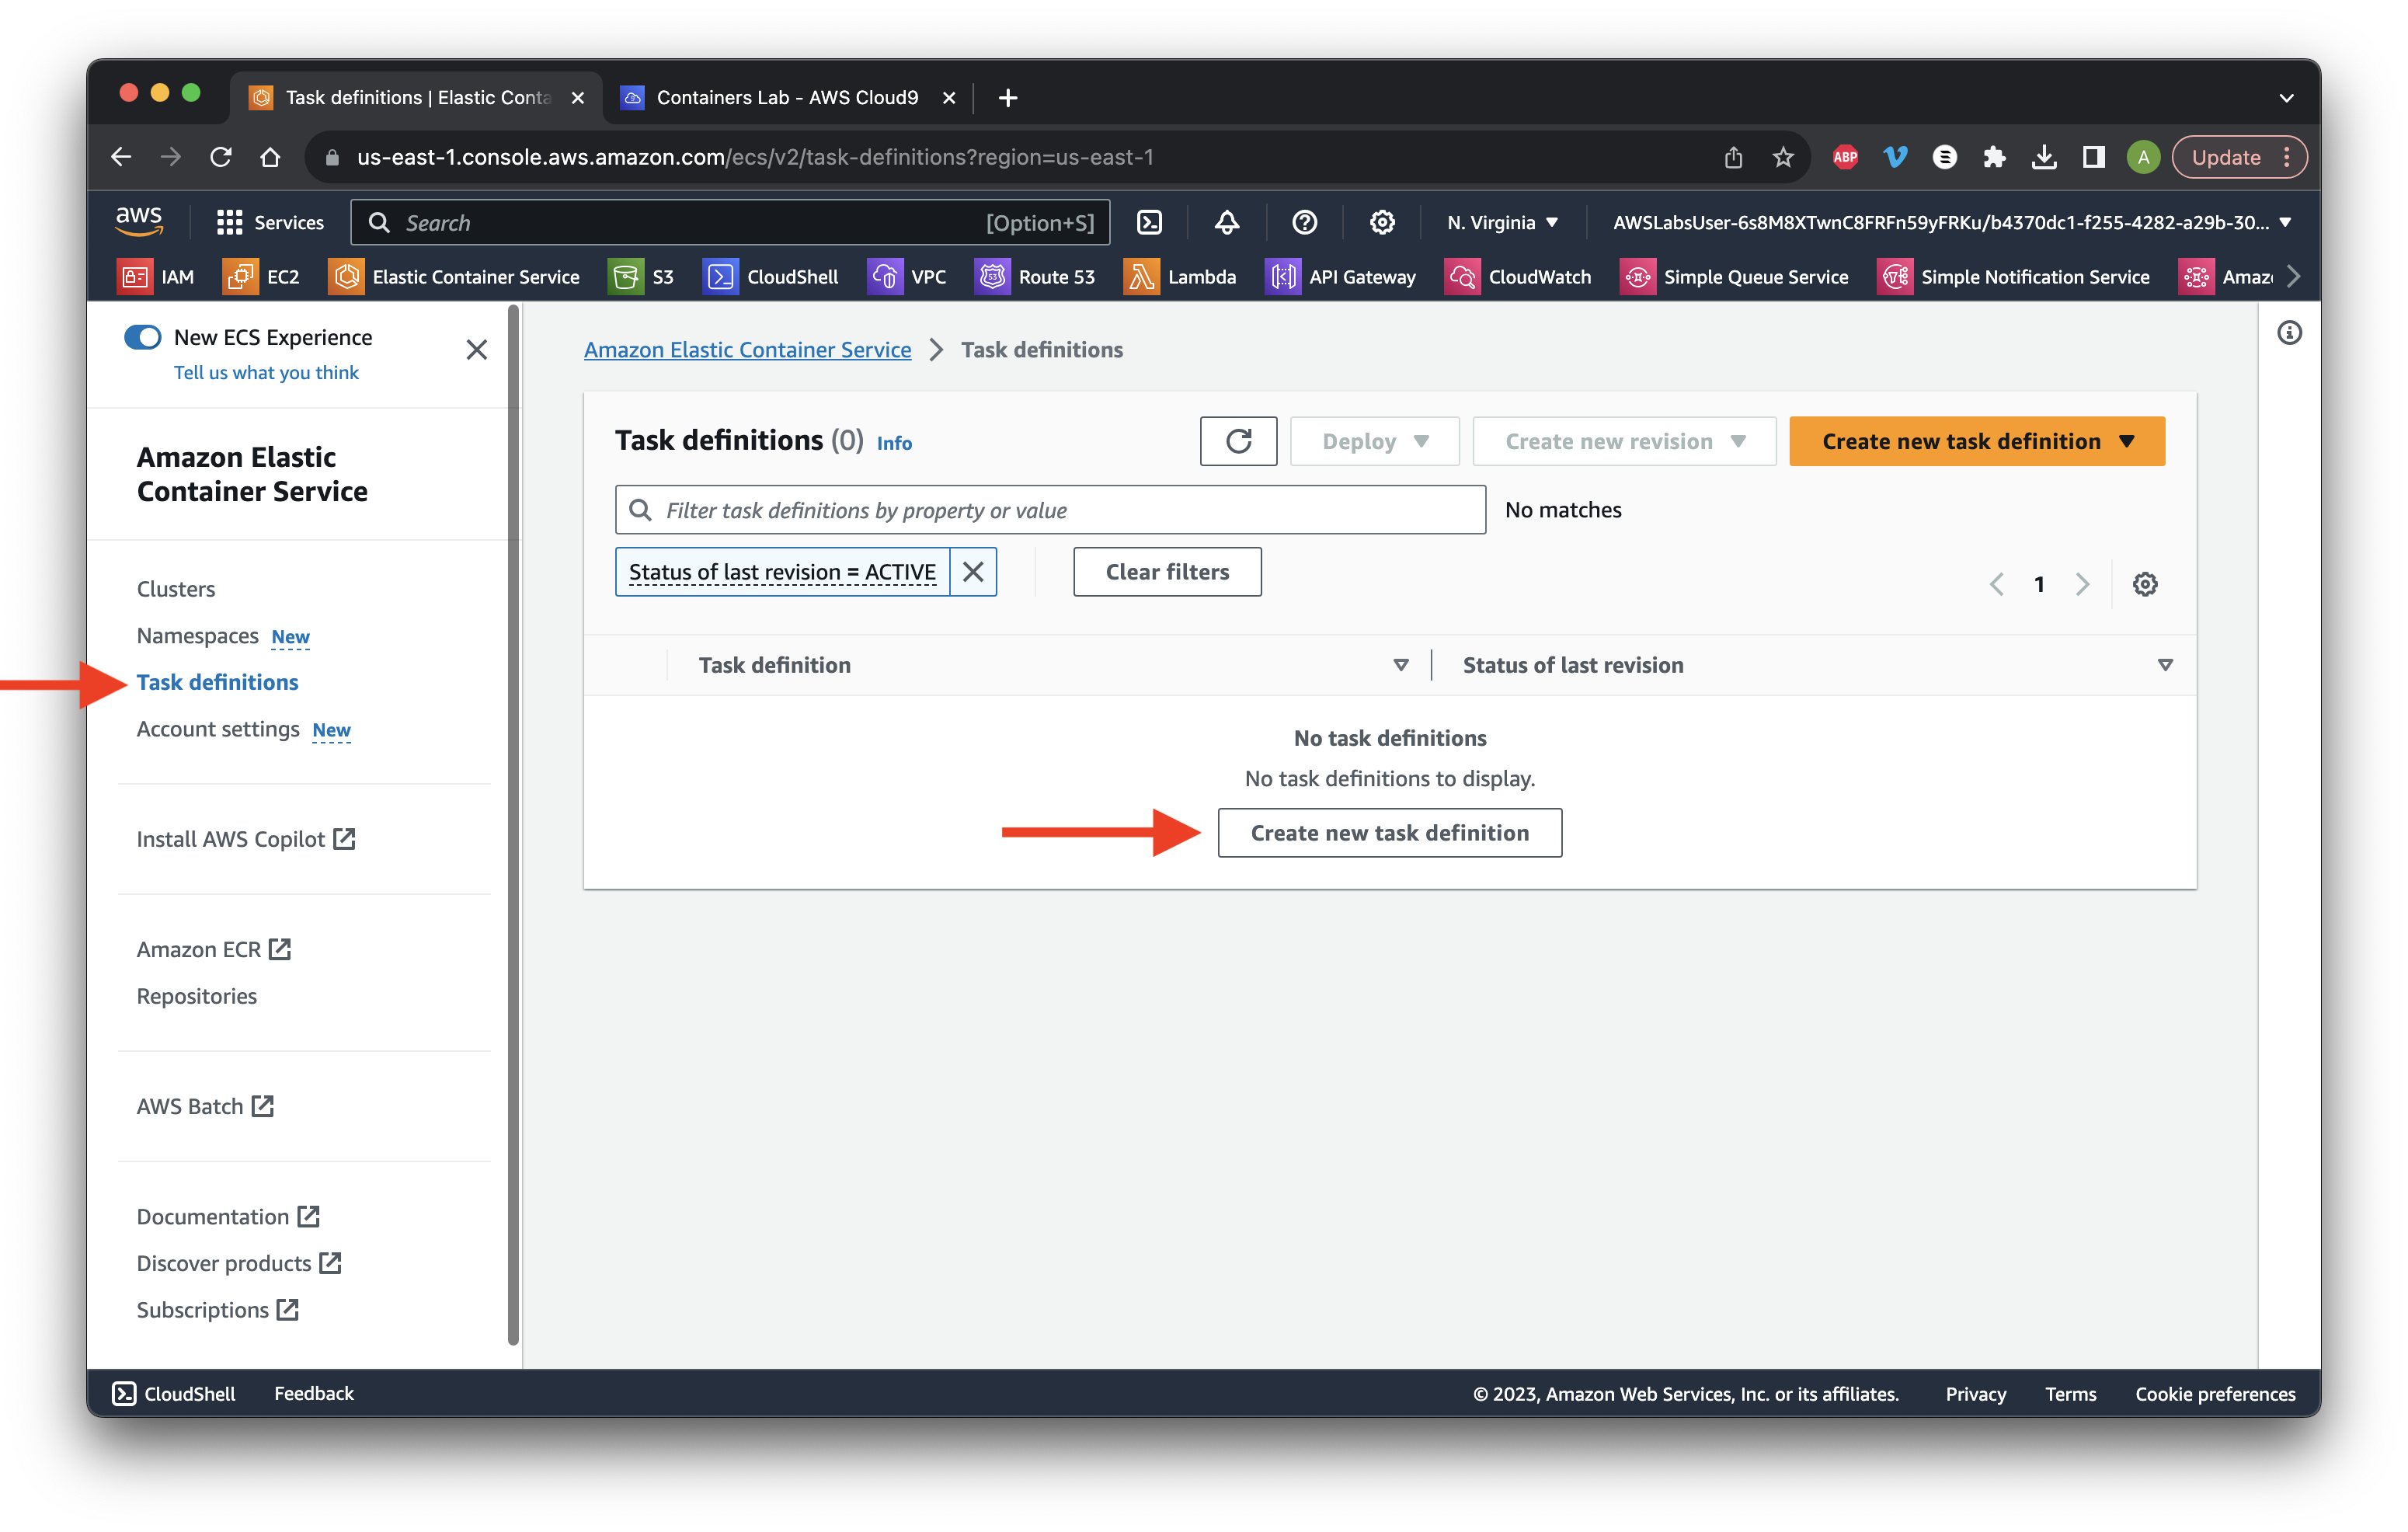Open AWS home via the aws logo

[x=138, y=221]
